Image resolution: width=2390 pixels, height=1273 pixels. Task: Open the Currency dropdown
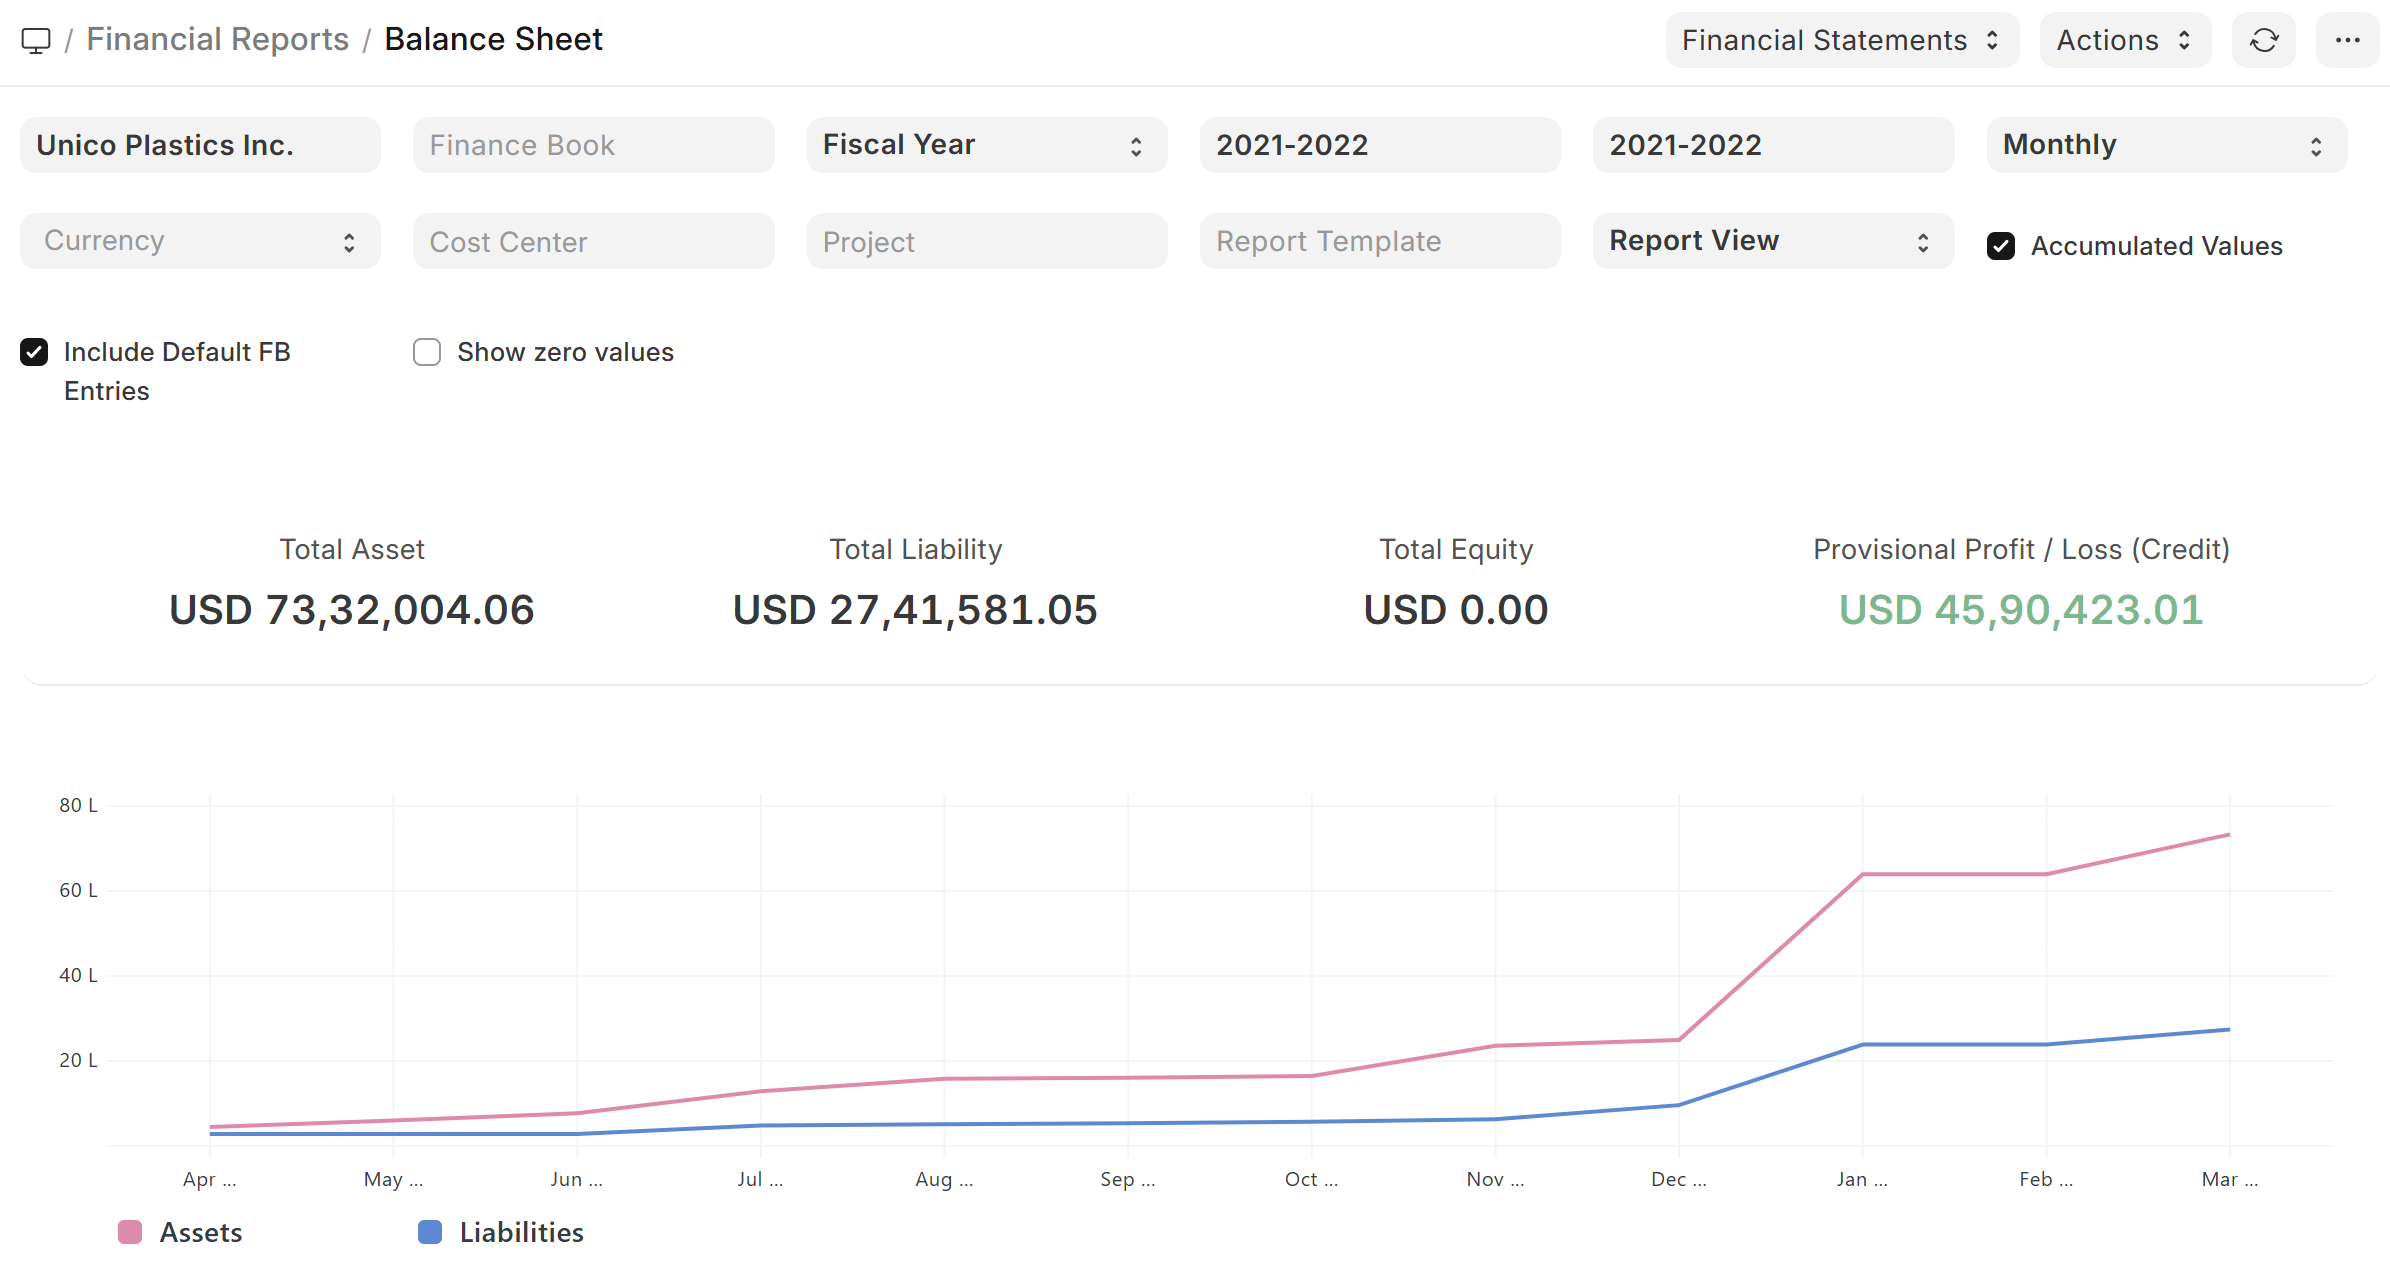pyautogui.click(x=199, y=241)
